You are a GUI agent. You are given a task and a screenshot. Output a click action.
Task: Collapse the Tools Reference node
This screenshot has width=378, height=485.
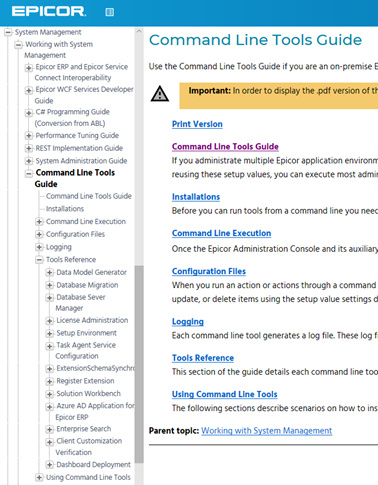pyautogui.click(x=39, y=260)
